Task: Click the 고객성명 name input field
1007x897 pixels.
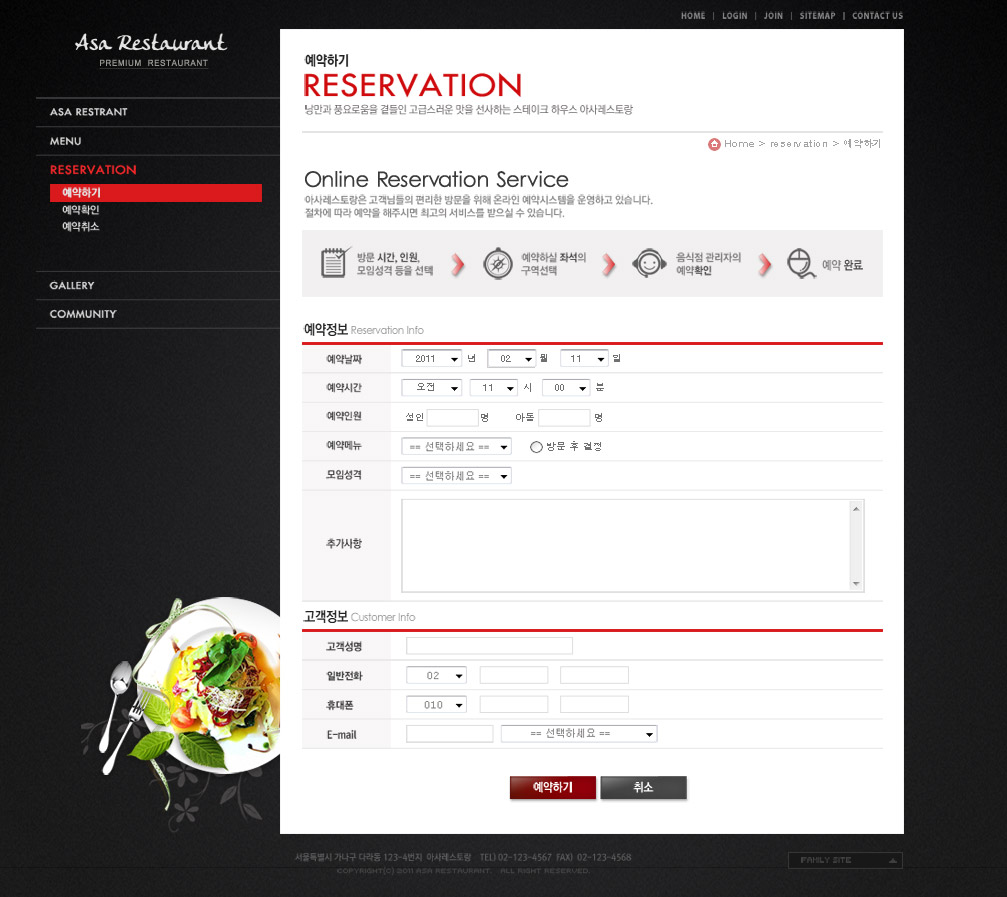Action: (489, 646)
